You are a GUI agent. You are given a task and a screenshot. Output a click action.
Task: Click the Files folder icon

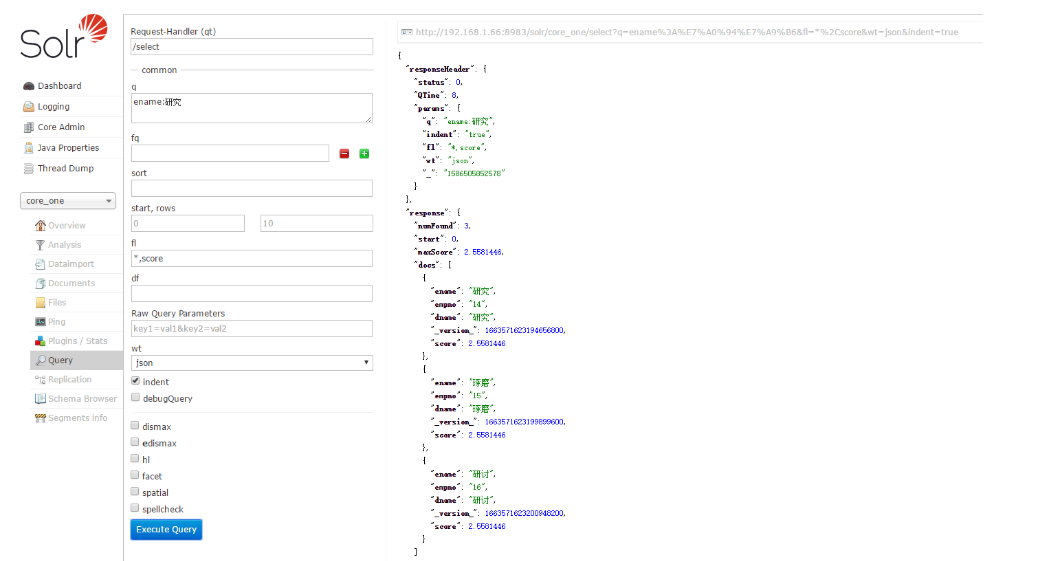click(40, 303)
